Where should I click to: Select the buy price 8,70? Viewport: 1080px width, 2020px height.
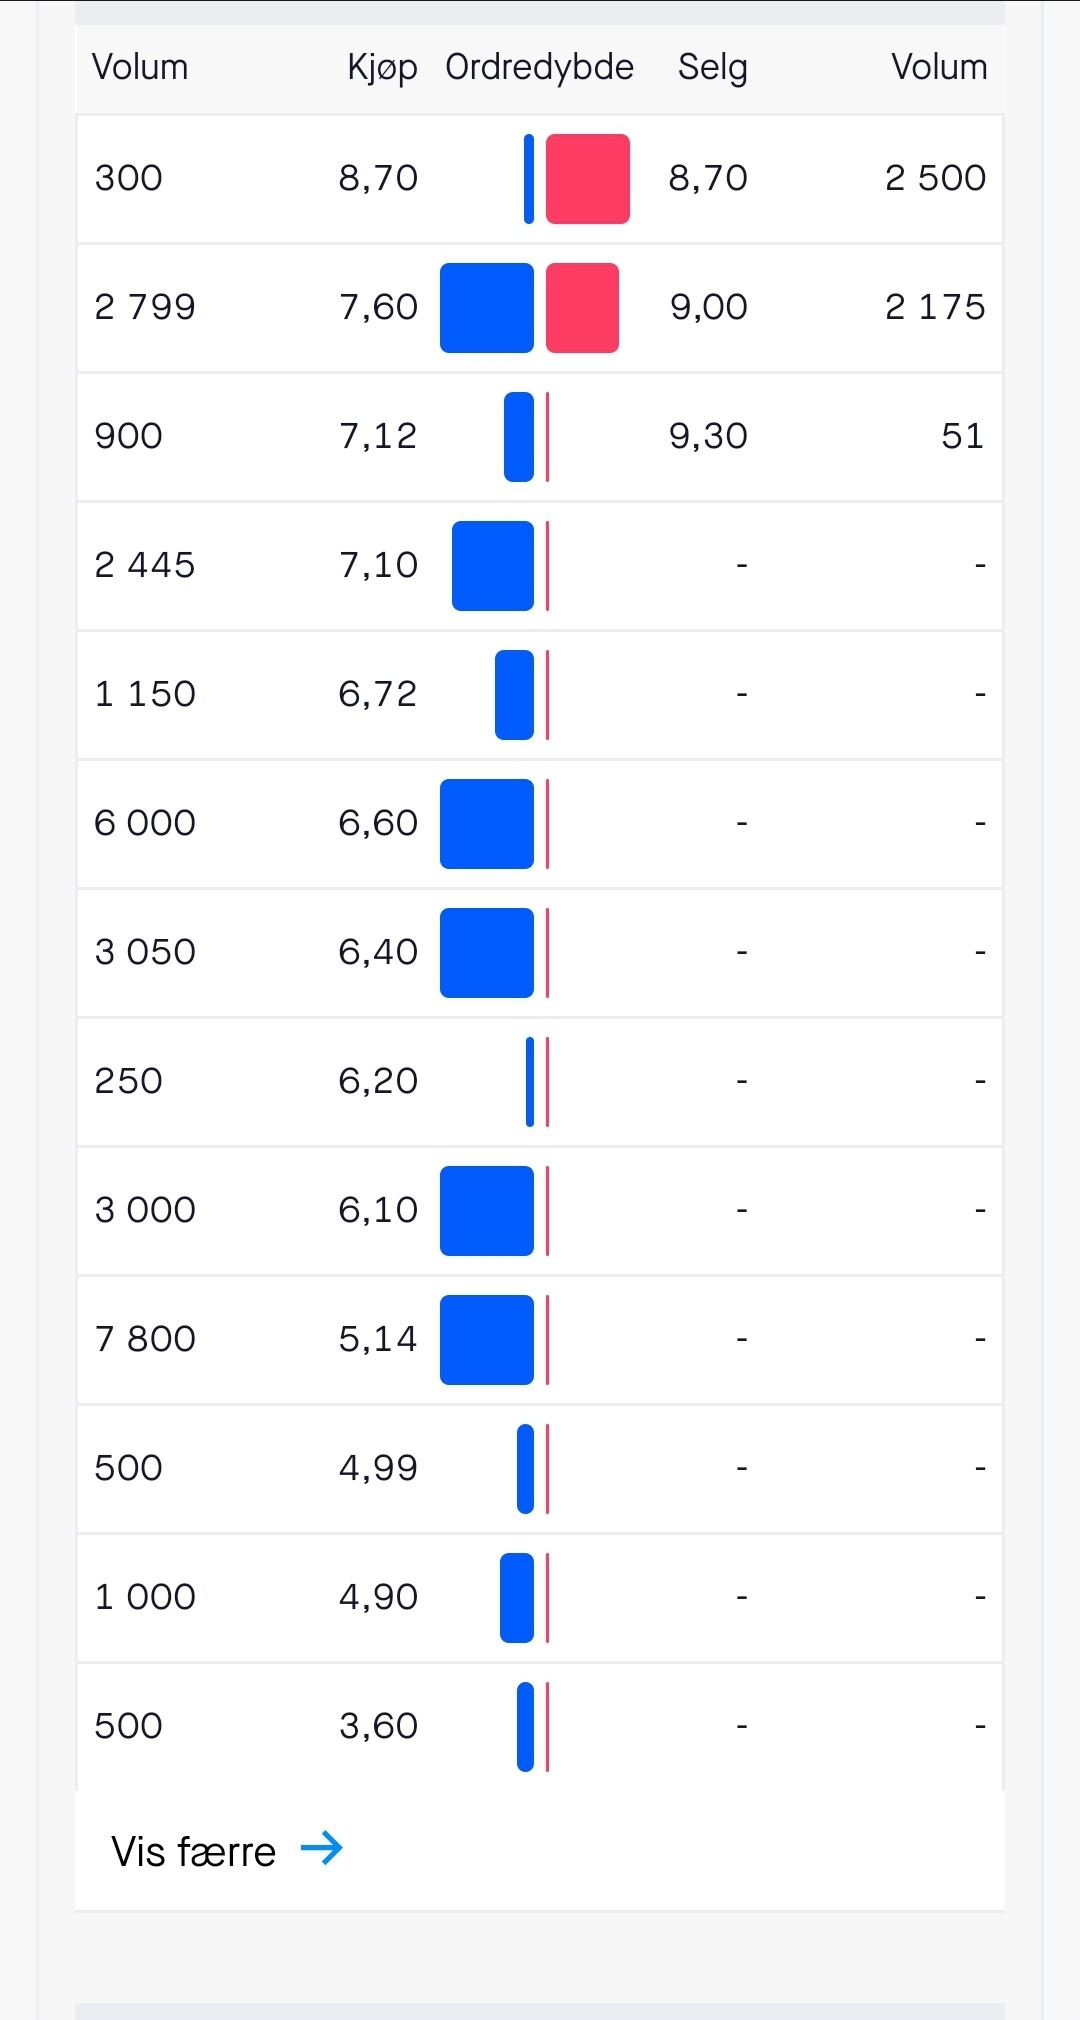(378, 178)
